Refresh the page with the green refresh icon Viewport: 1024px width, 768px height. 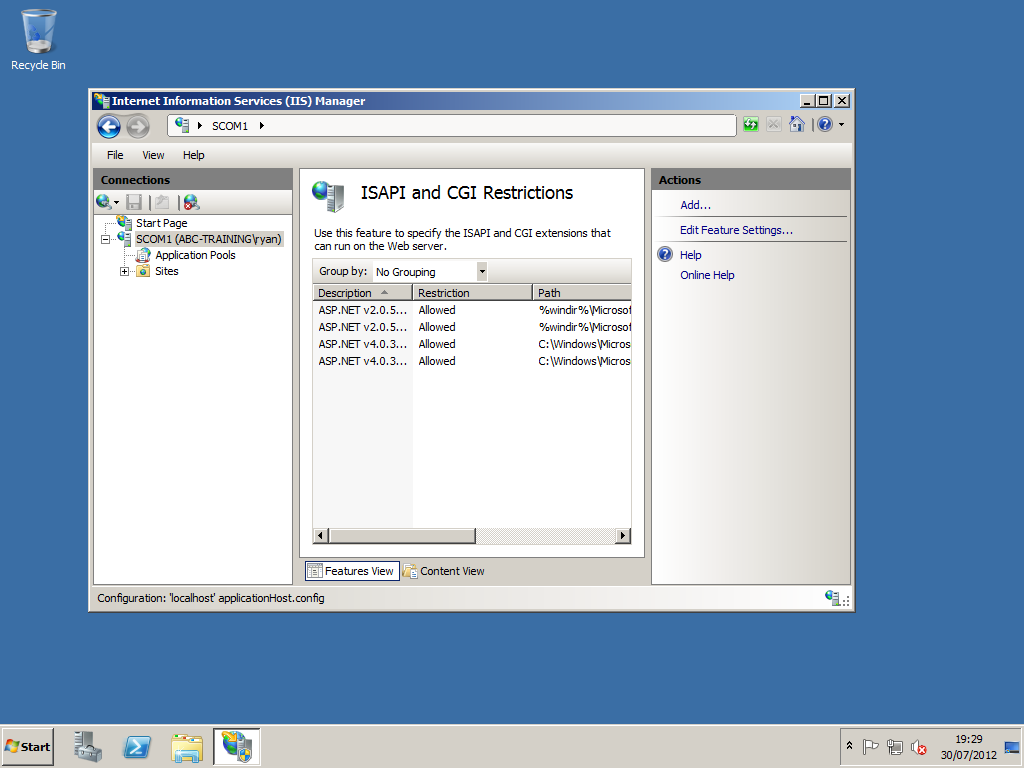750,124
